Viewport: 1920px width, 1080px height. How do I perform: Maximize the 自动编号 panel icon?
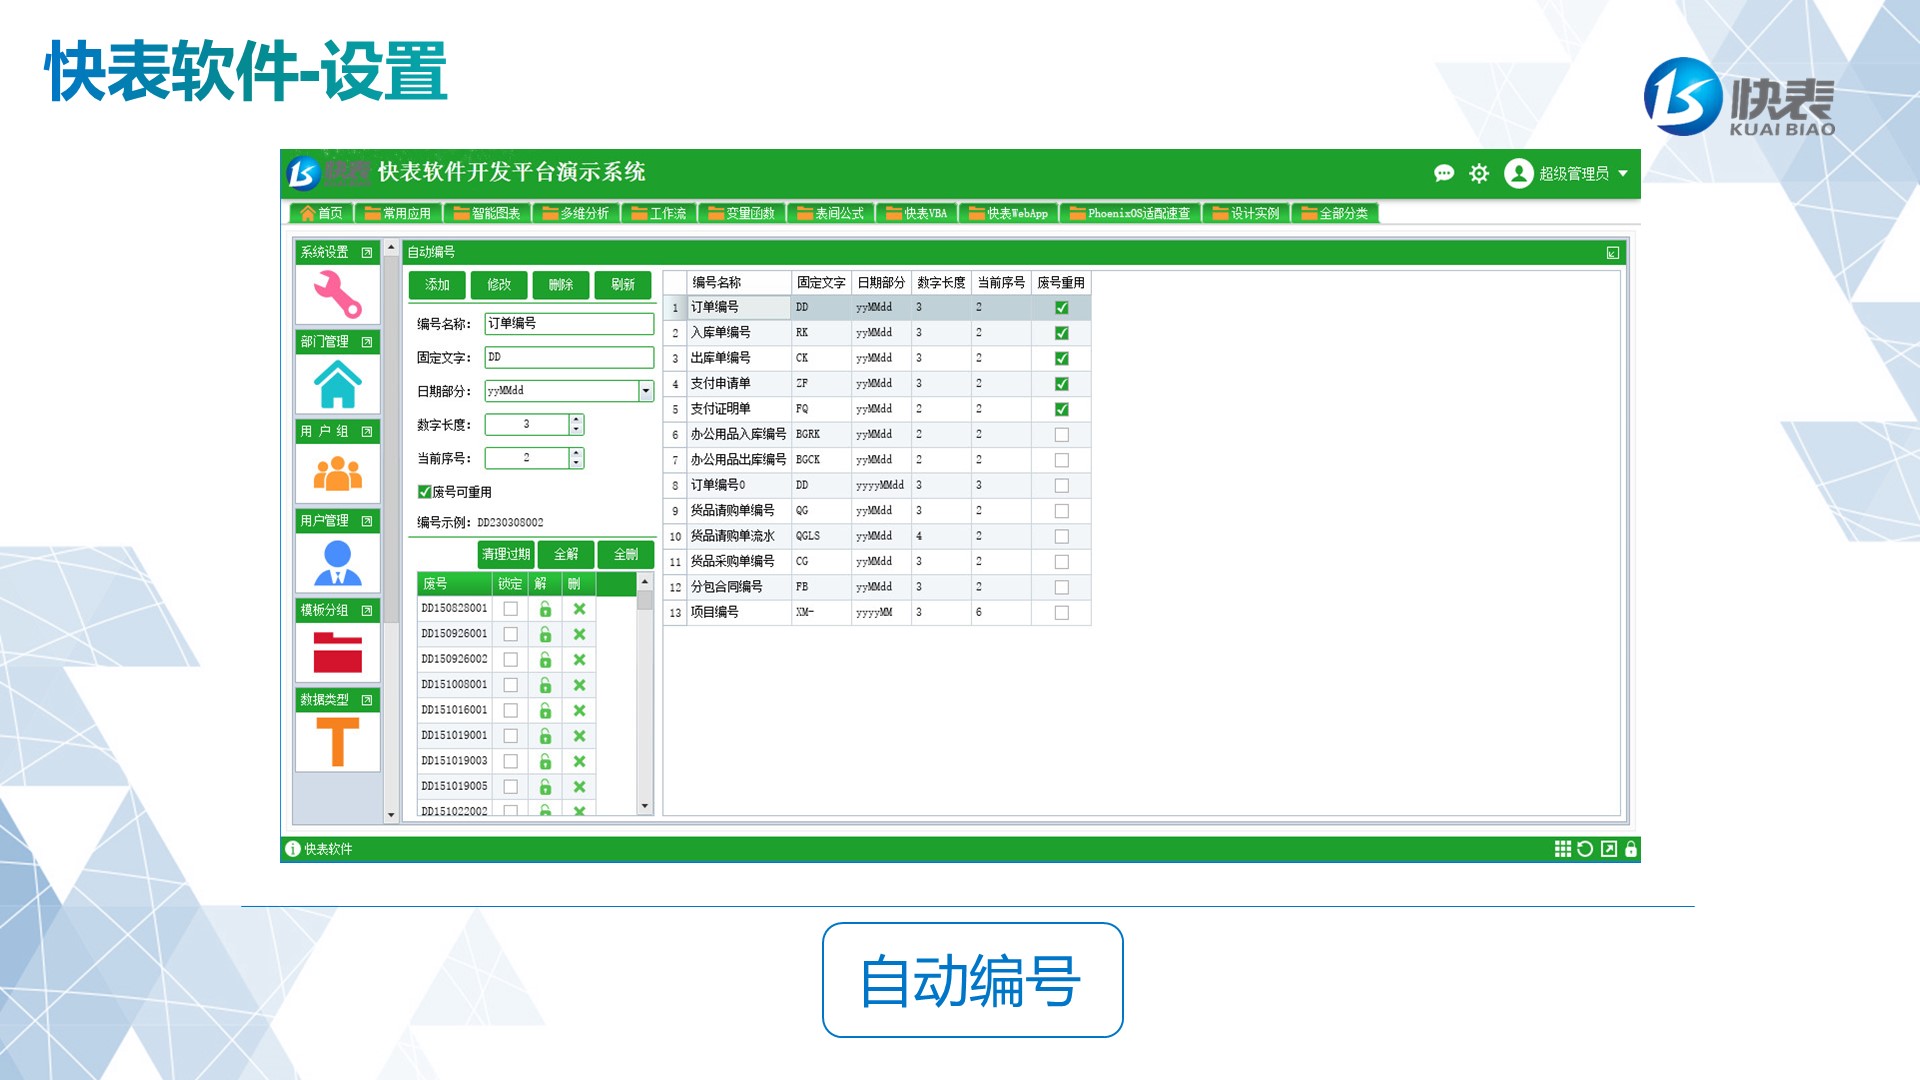[1613, 253]
